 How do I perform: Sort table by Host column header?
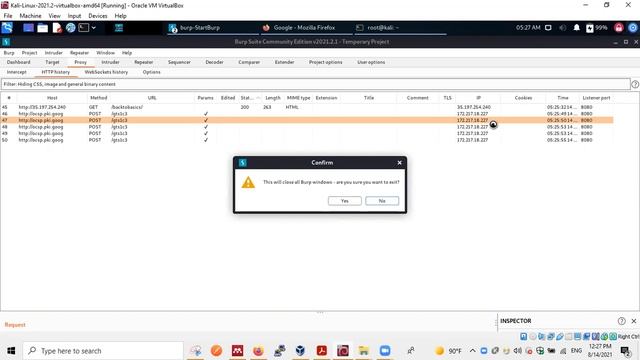coord(52,98)
